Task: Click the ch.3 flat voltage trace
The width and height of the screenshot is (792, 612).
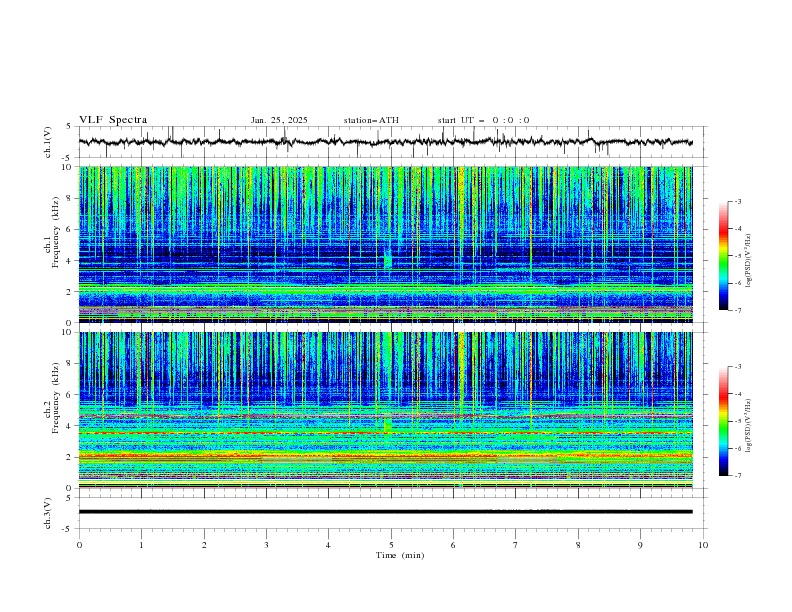Action: pos(385,512)
